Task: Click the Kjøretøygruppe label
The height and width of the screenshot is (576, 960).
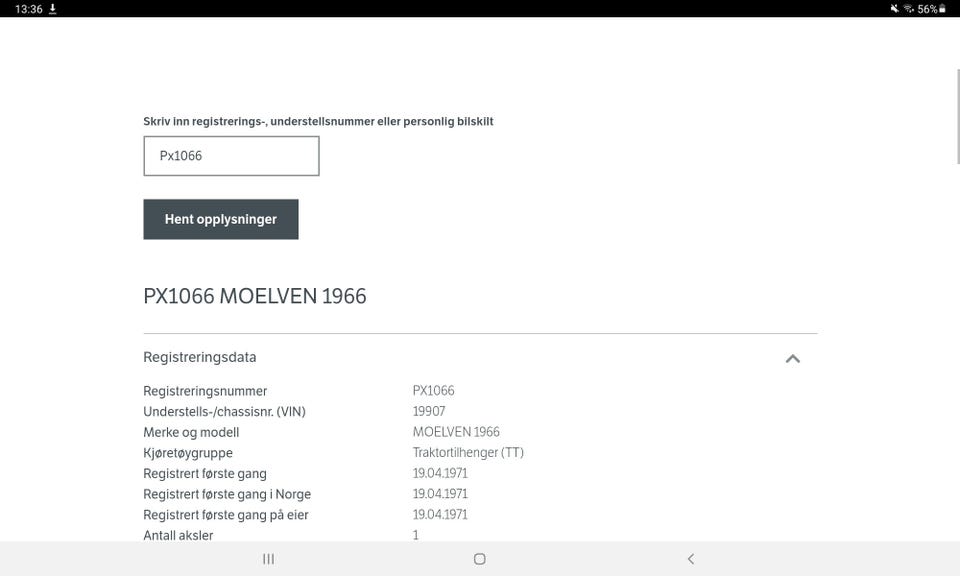Action: click(x=188, y=453)
